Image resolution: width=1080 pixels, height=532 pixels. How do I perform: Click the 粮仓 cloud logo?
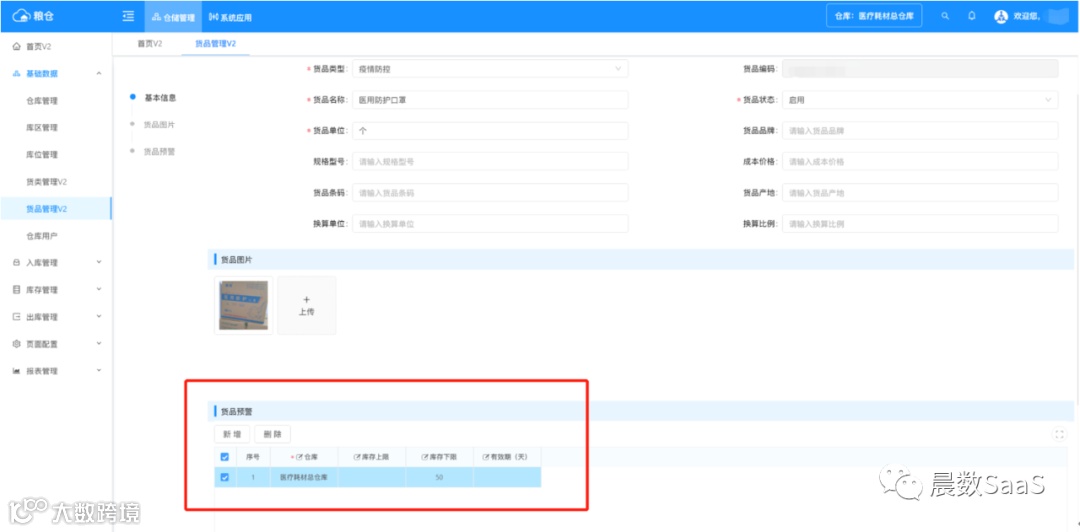coord(33,16)
